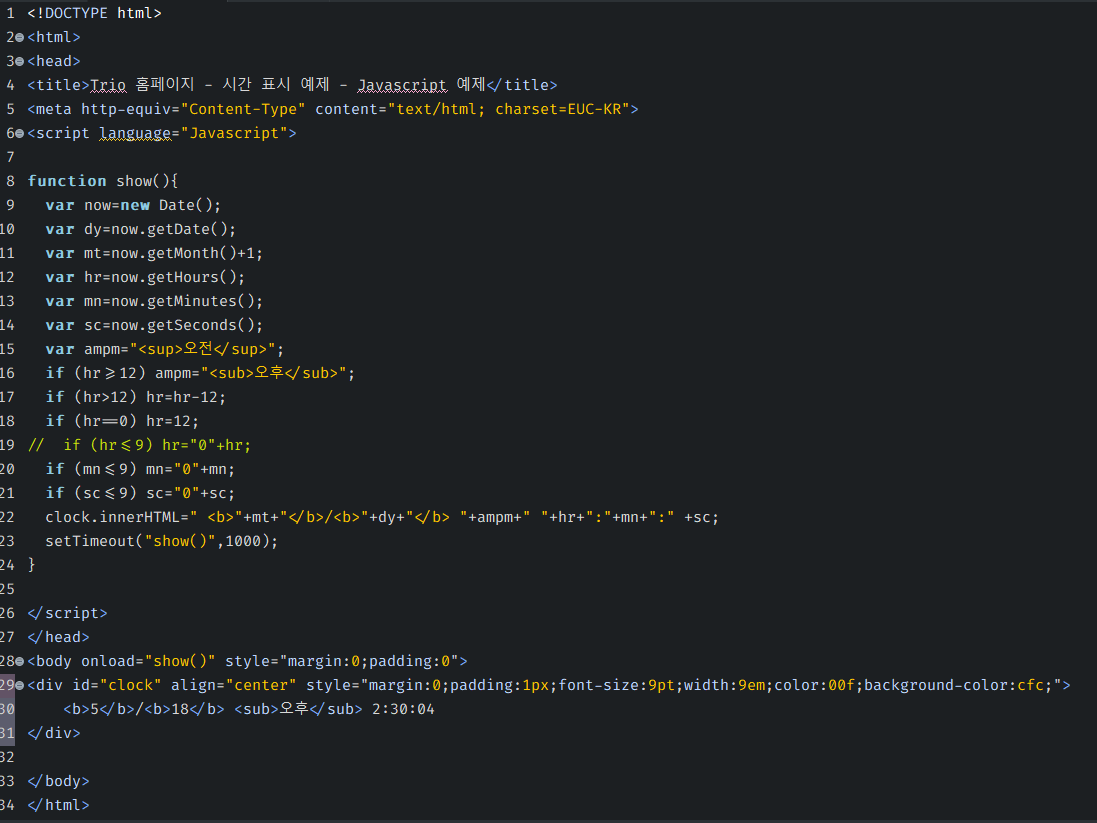Click the mn="0"+mn statement
The width and height of the screenshot is (1097, 823).
click(190, 470)
